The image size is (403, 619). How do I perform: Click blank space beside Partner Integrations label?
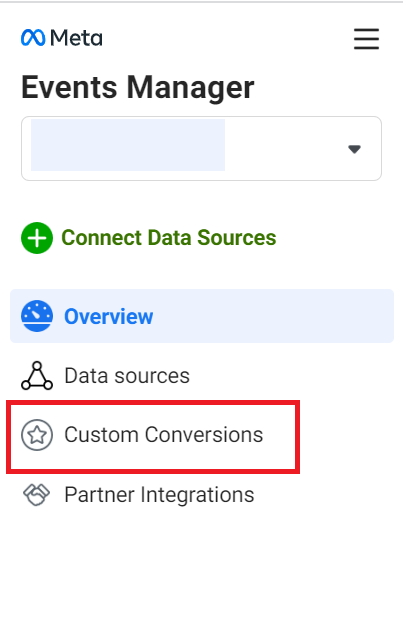click(324, 494)
